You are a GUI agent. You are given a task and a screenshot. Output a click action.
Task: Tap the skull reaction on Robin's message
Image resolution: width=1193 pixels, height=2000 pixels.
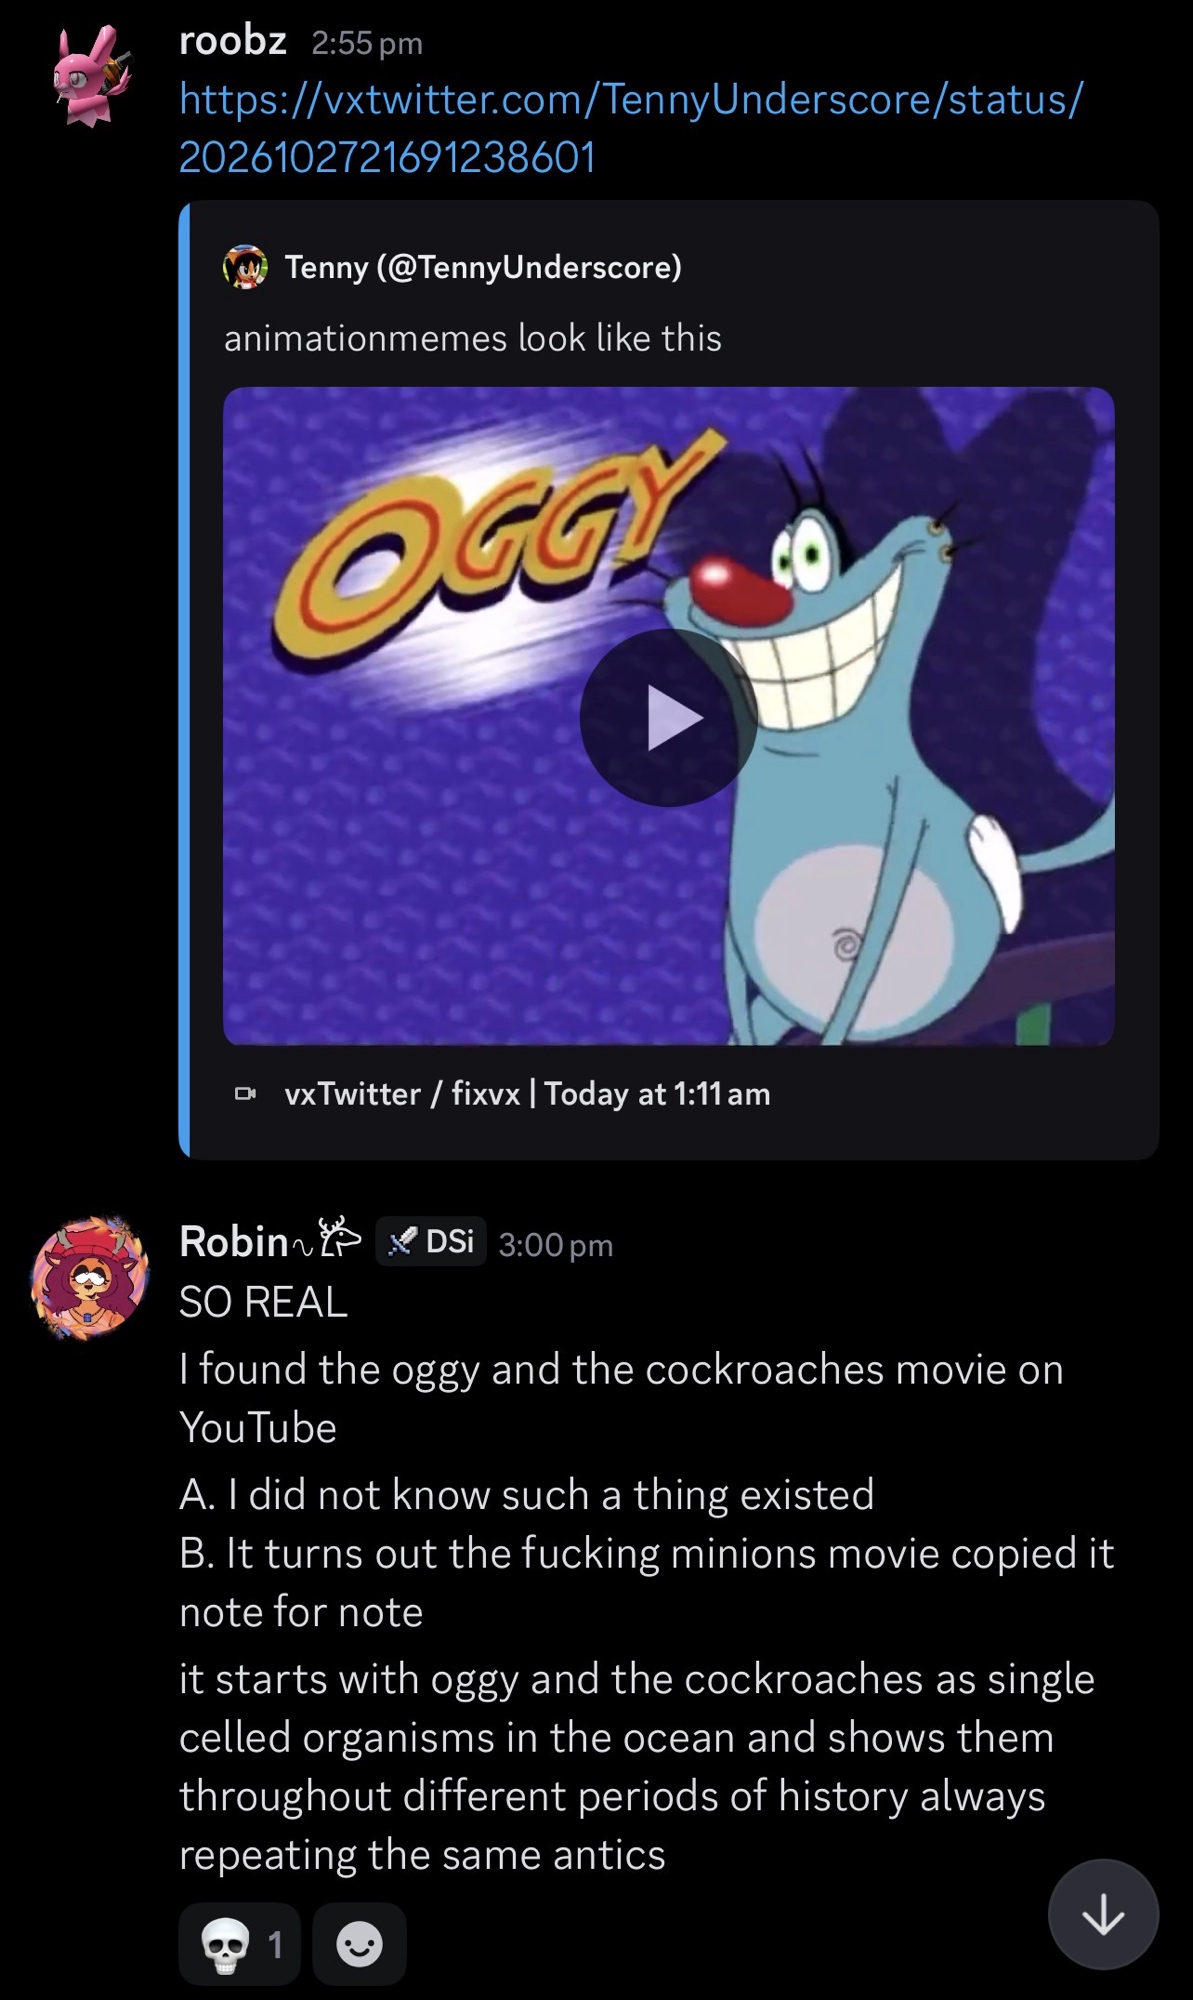click(x=239, y=1944)
